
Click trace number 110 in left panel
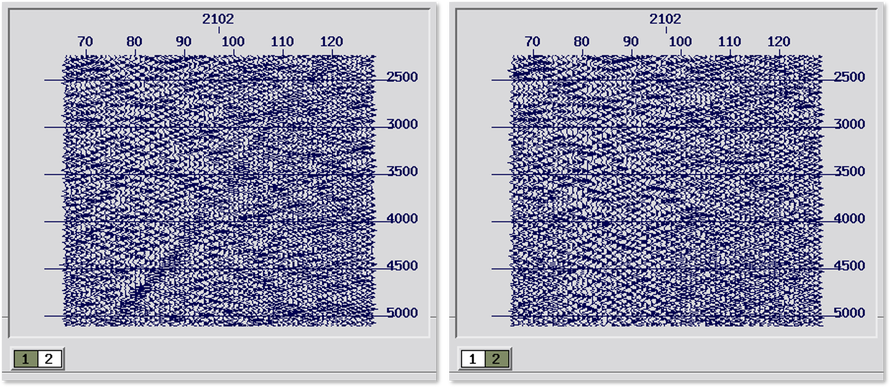pos(282,41)
